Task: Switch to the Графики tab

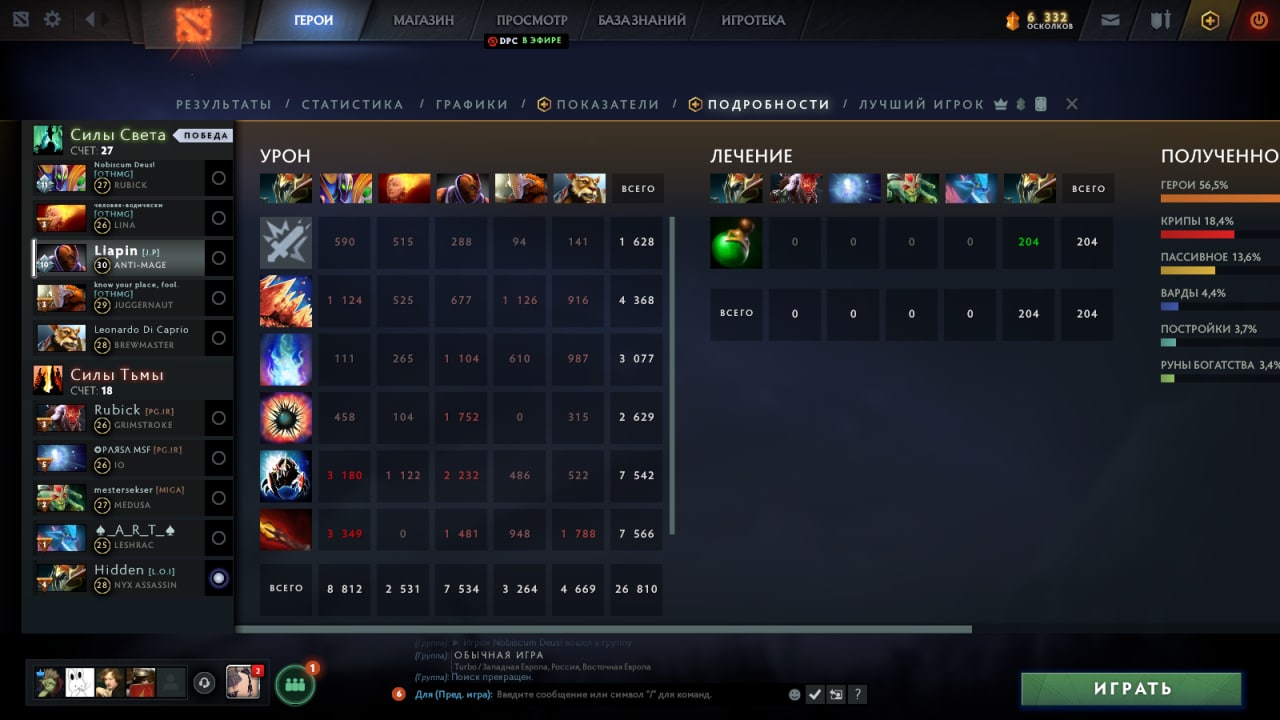Action: pos(472,104)
